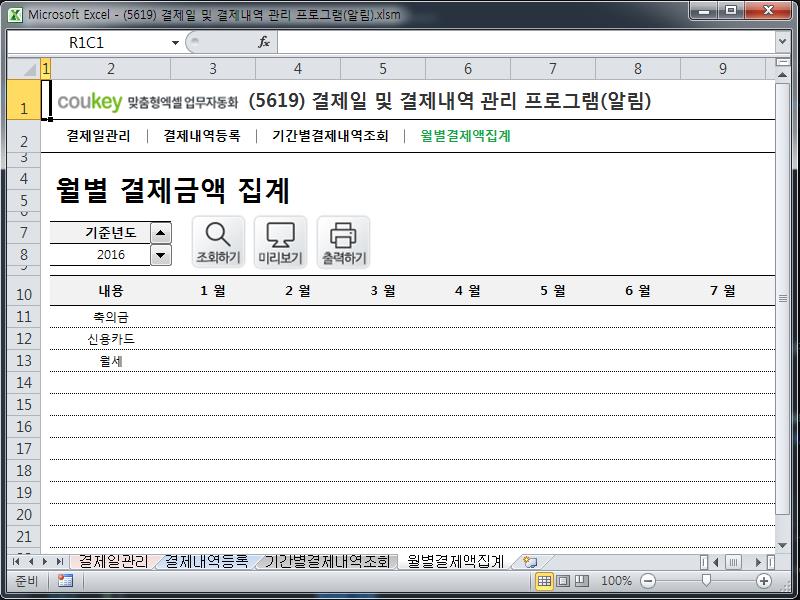The height and width of the screenshot is (600, 800).
Task: Click the 미리보기 preview icon button
Action: [x=281, y=242]
